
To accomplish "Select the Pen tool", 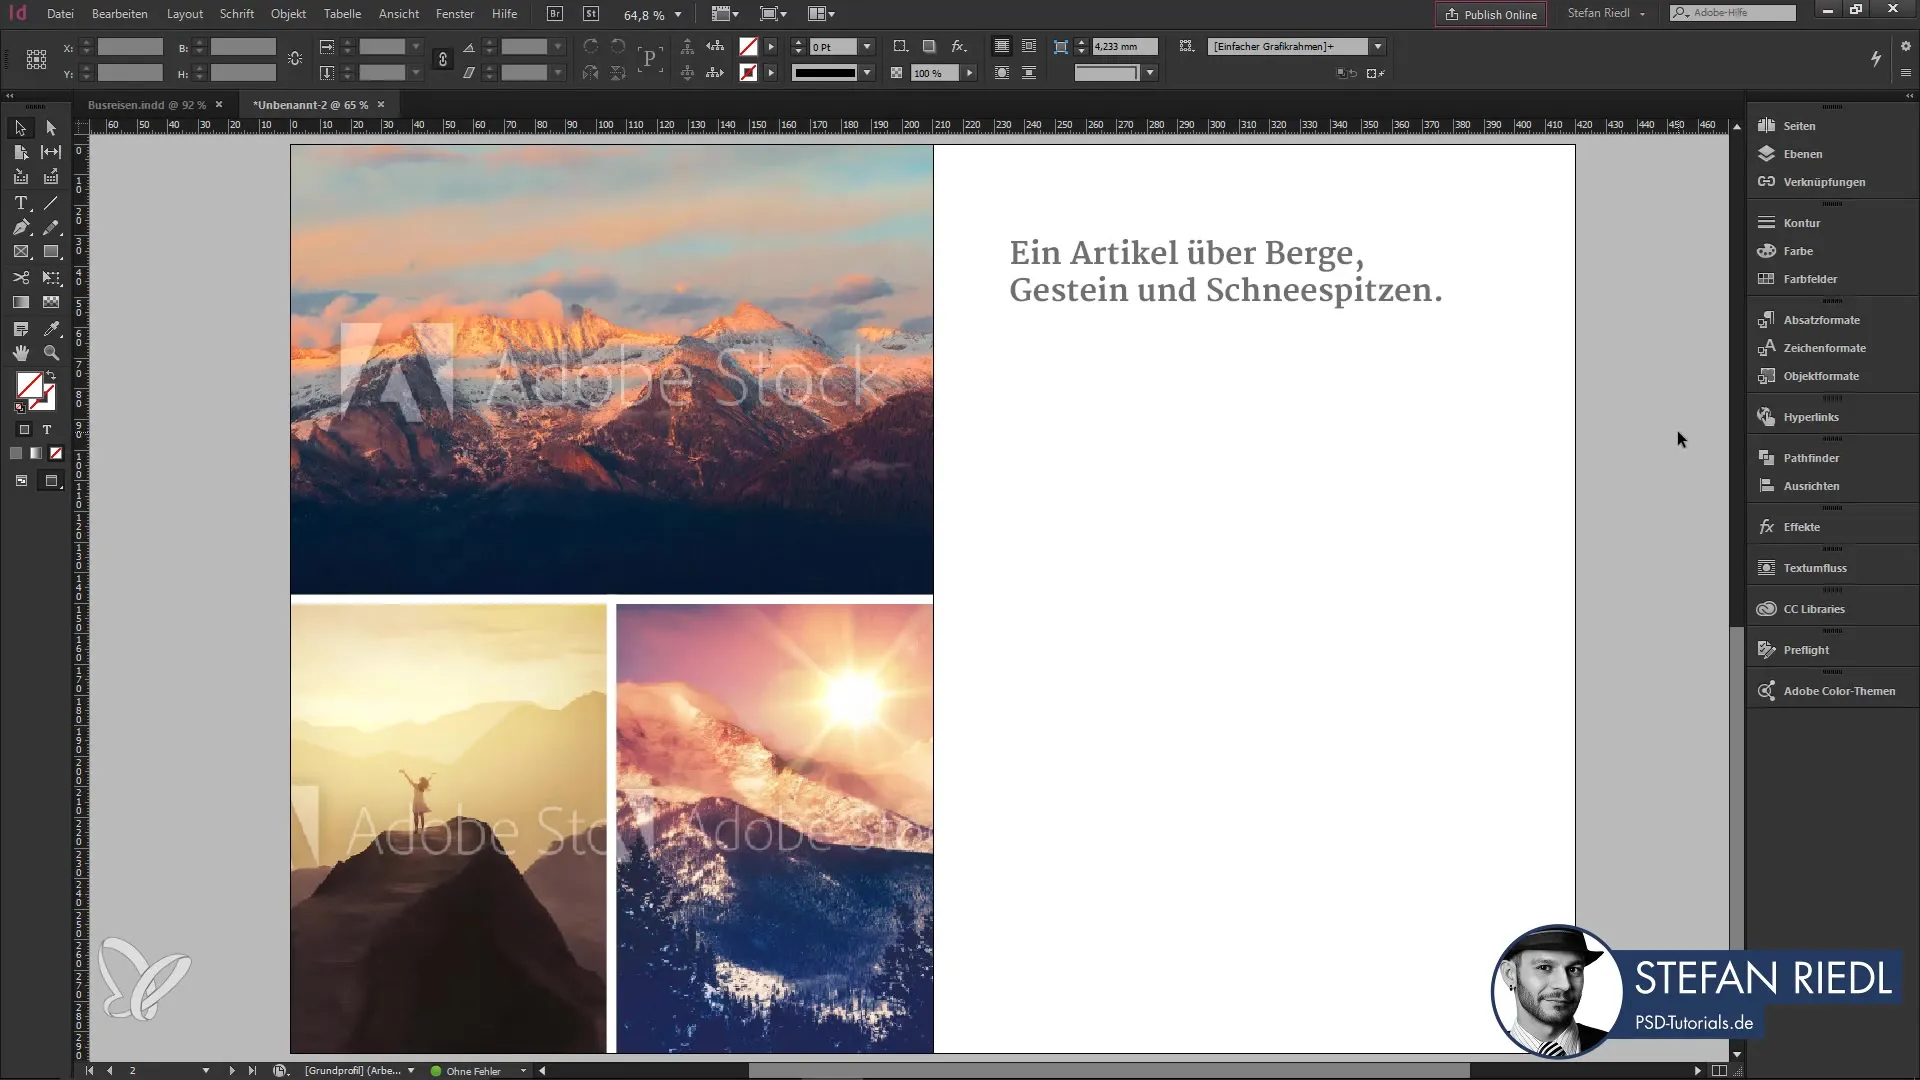I will (x=20, y=228).
